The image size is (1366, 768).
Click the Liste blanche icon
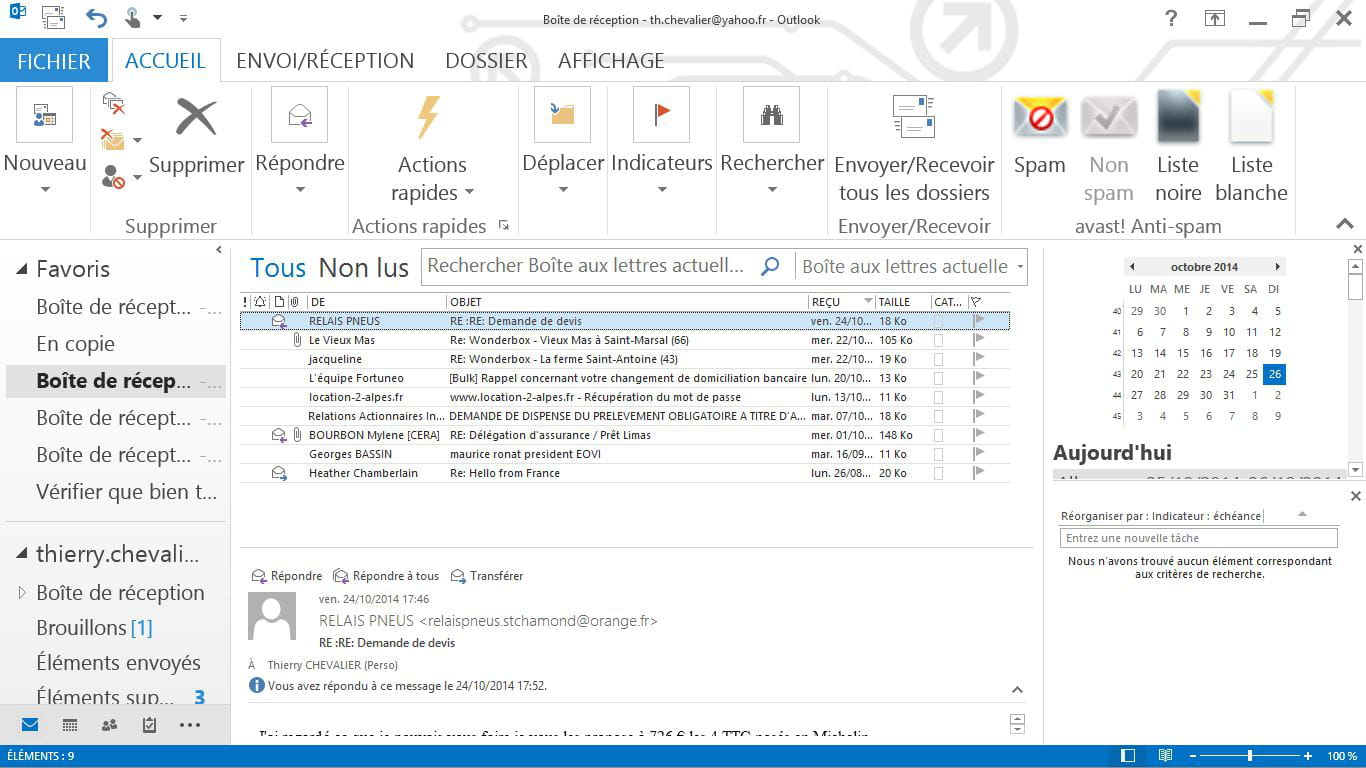click(1251, 120)
